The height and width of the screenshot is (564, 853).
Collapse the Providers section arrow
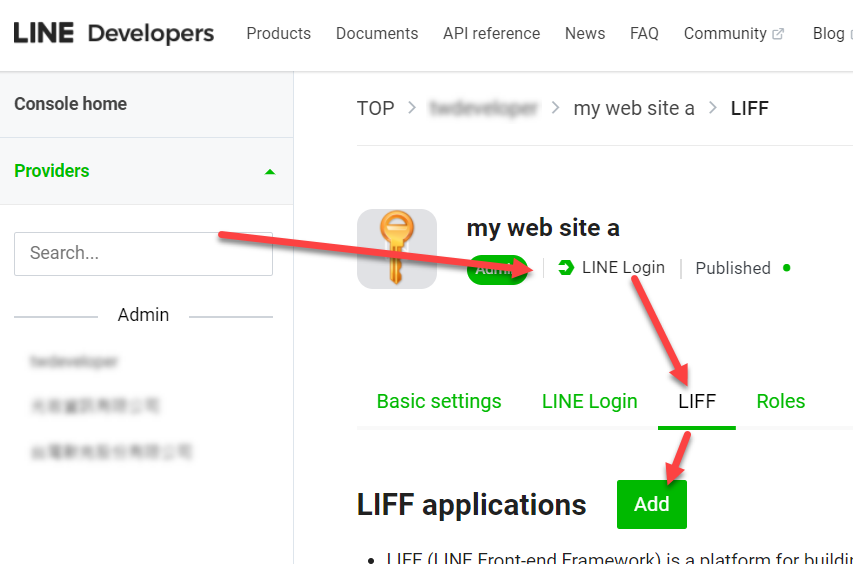click(269, 172)
